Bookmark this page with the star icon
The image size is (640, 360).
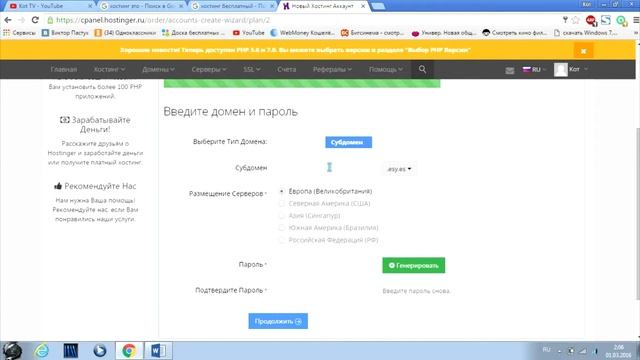point(576,20)
